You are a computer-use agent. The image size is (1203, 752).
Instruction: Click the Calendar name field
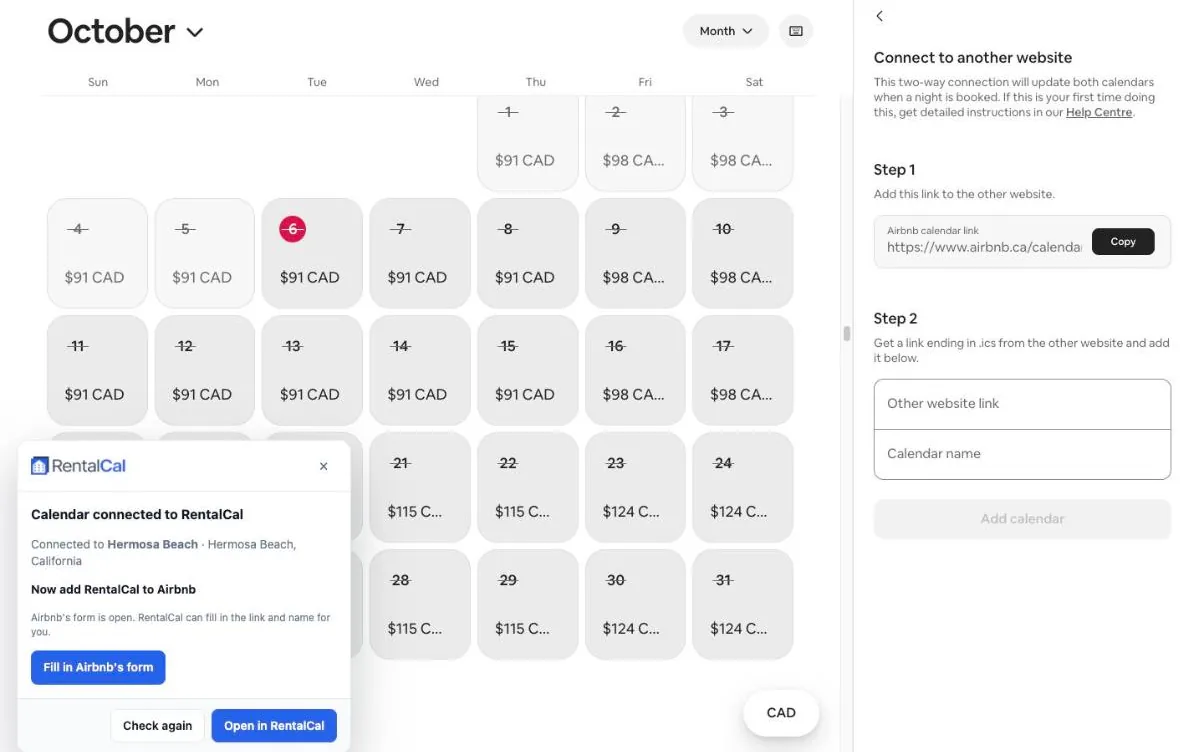point(1022,454)
